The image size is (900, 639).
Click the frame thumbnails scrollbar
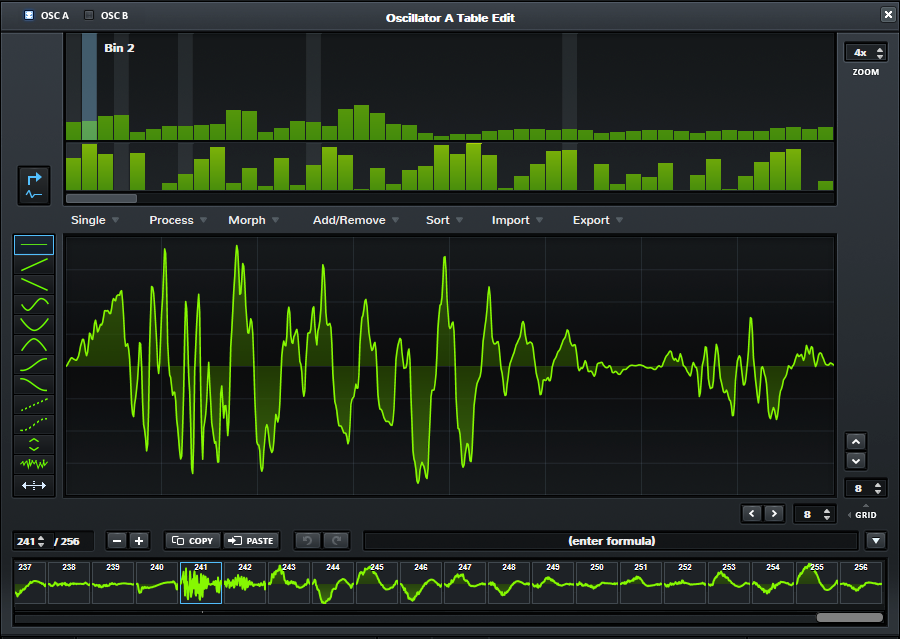point(849,618)
